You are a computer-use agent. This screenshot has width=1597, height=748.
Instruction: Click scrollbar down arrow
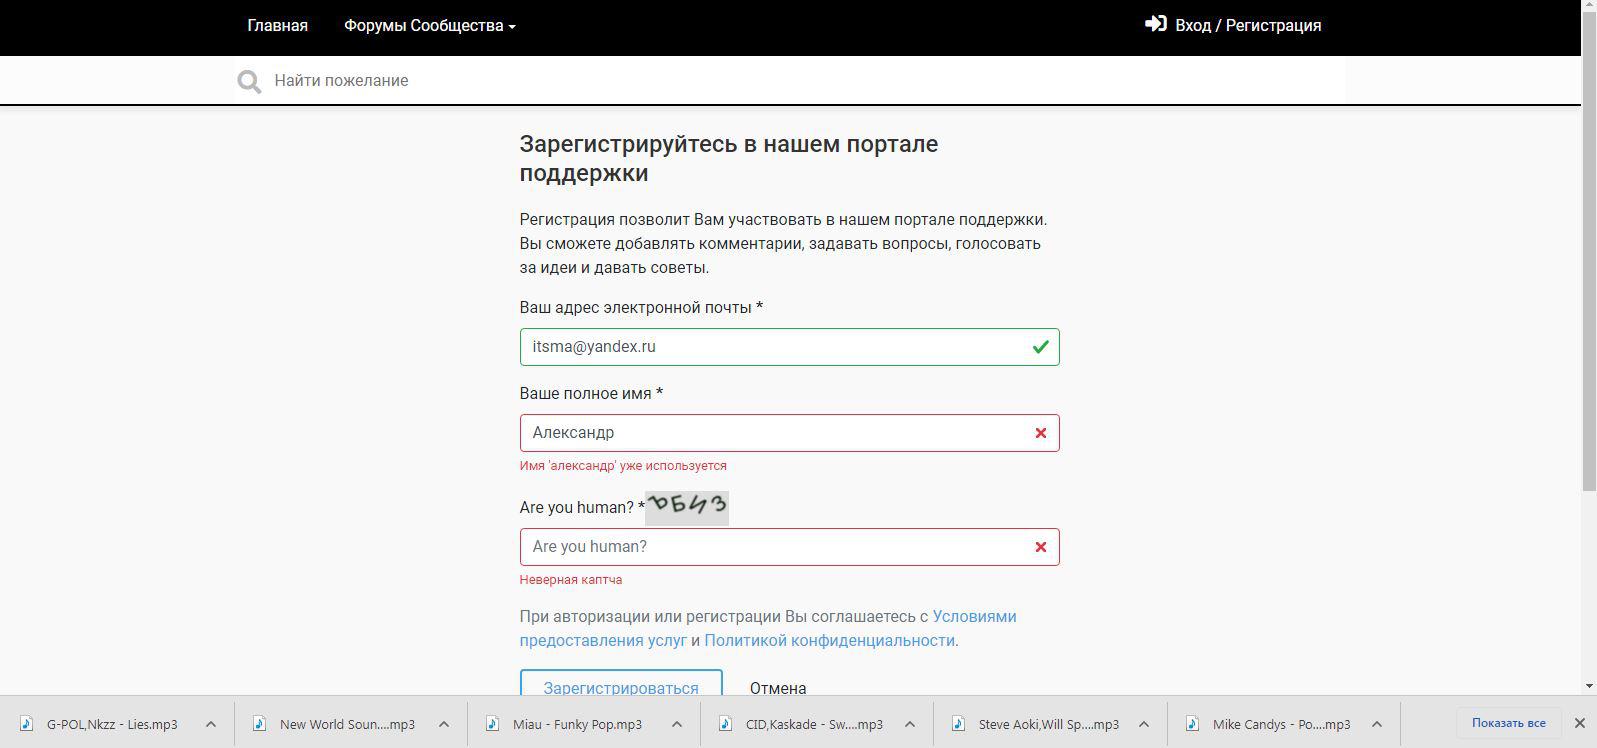pos(1589,686)
